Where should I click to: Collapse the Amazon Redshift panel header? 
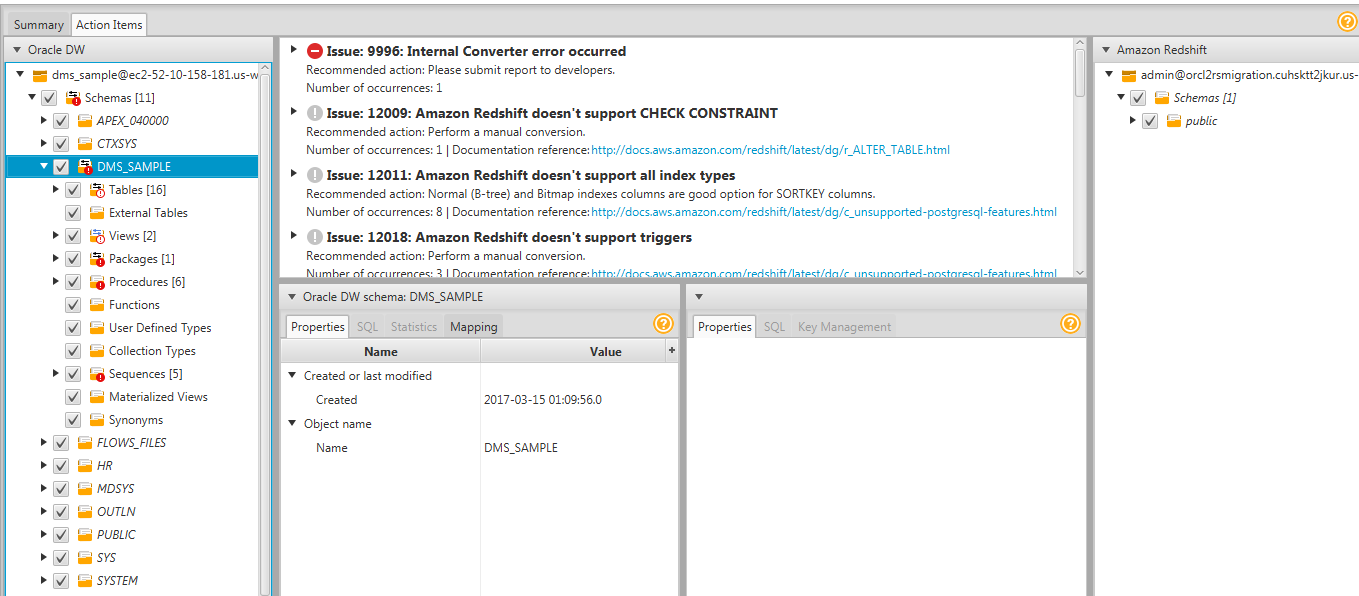pos(1106,50)
